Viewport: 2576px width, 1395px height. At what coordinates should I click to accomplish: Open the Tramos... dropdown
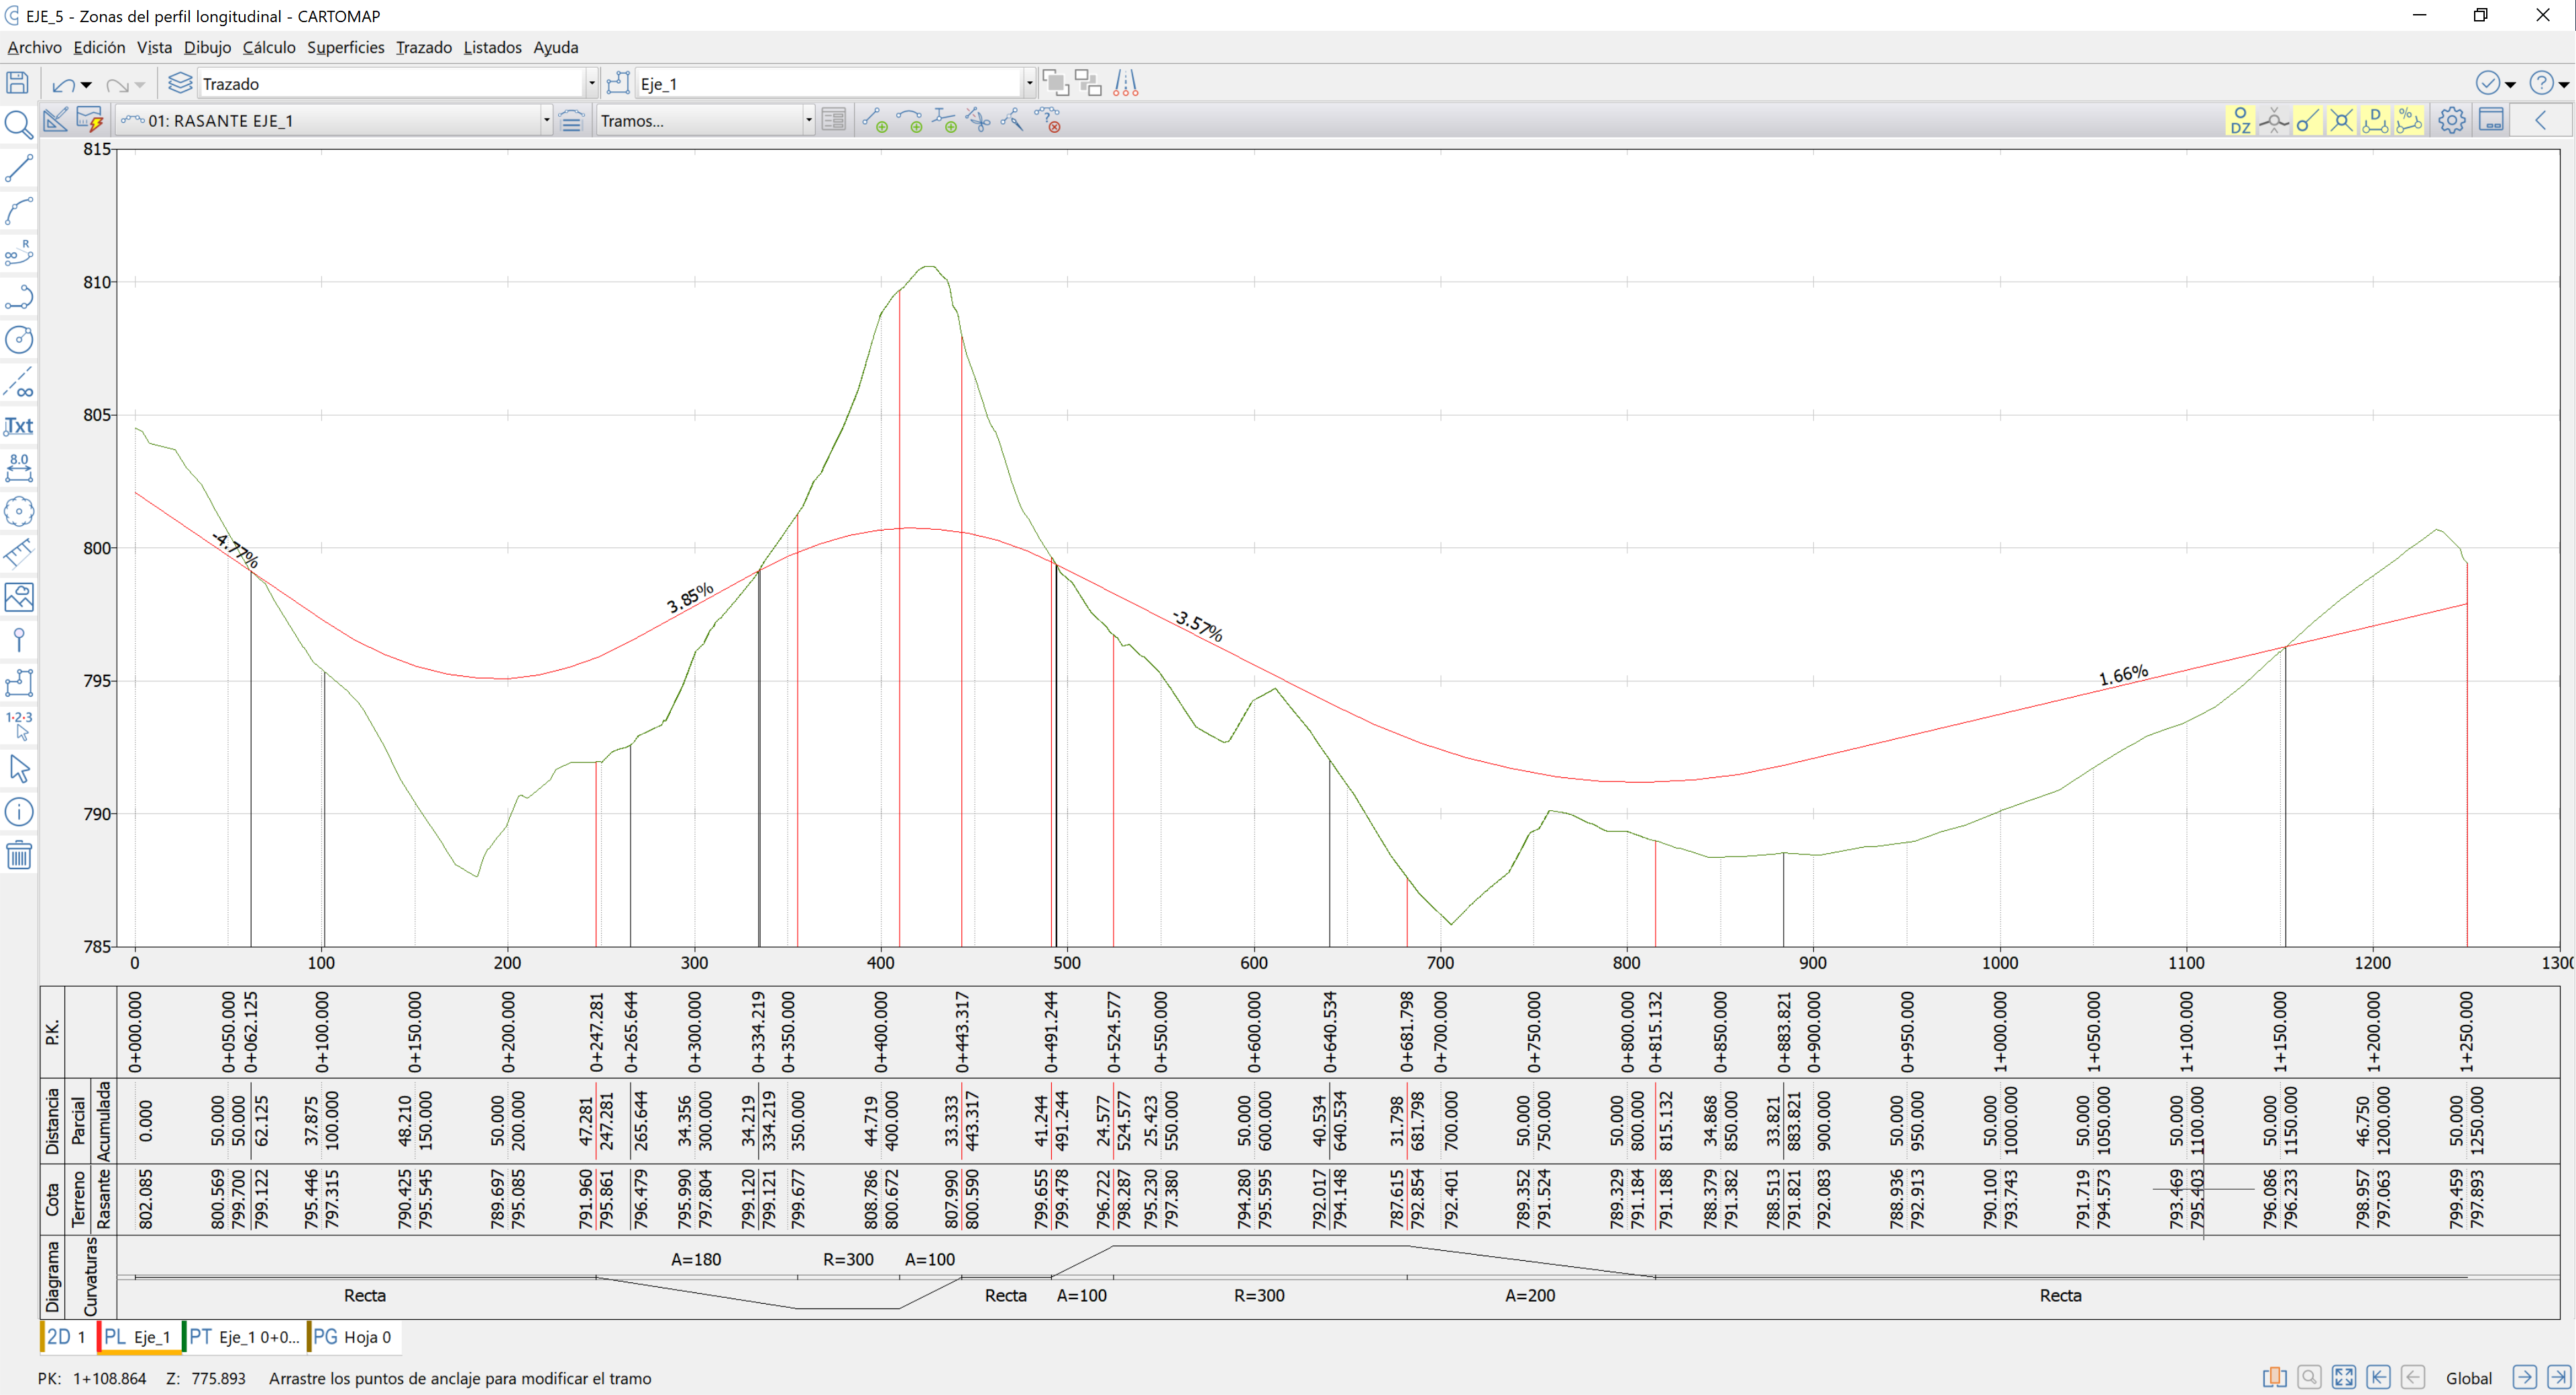click(808, 121)
